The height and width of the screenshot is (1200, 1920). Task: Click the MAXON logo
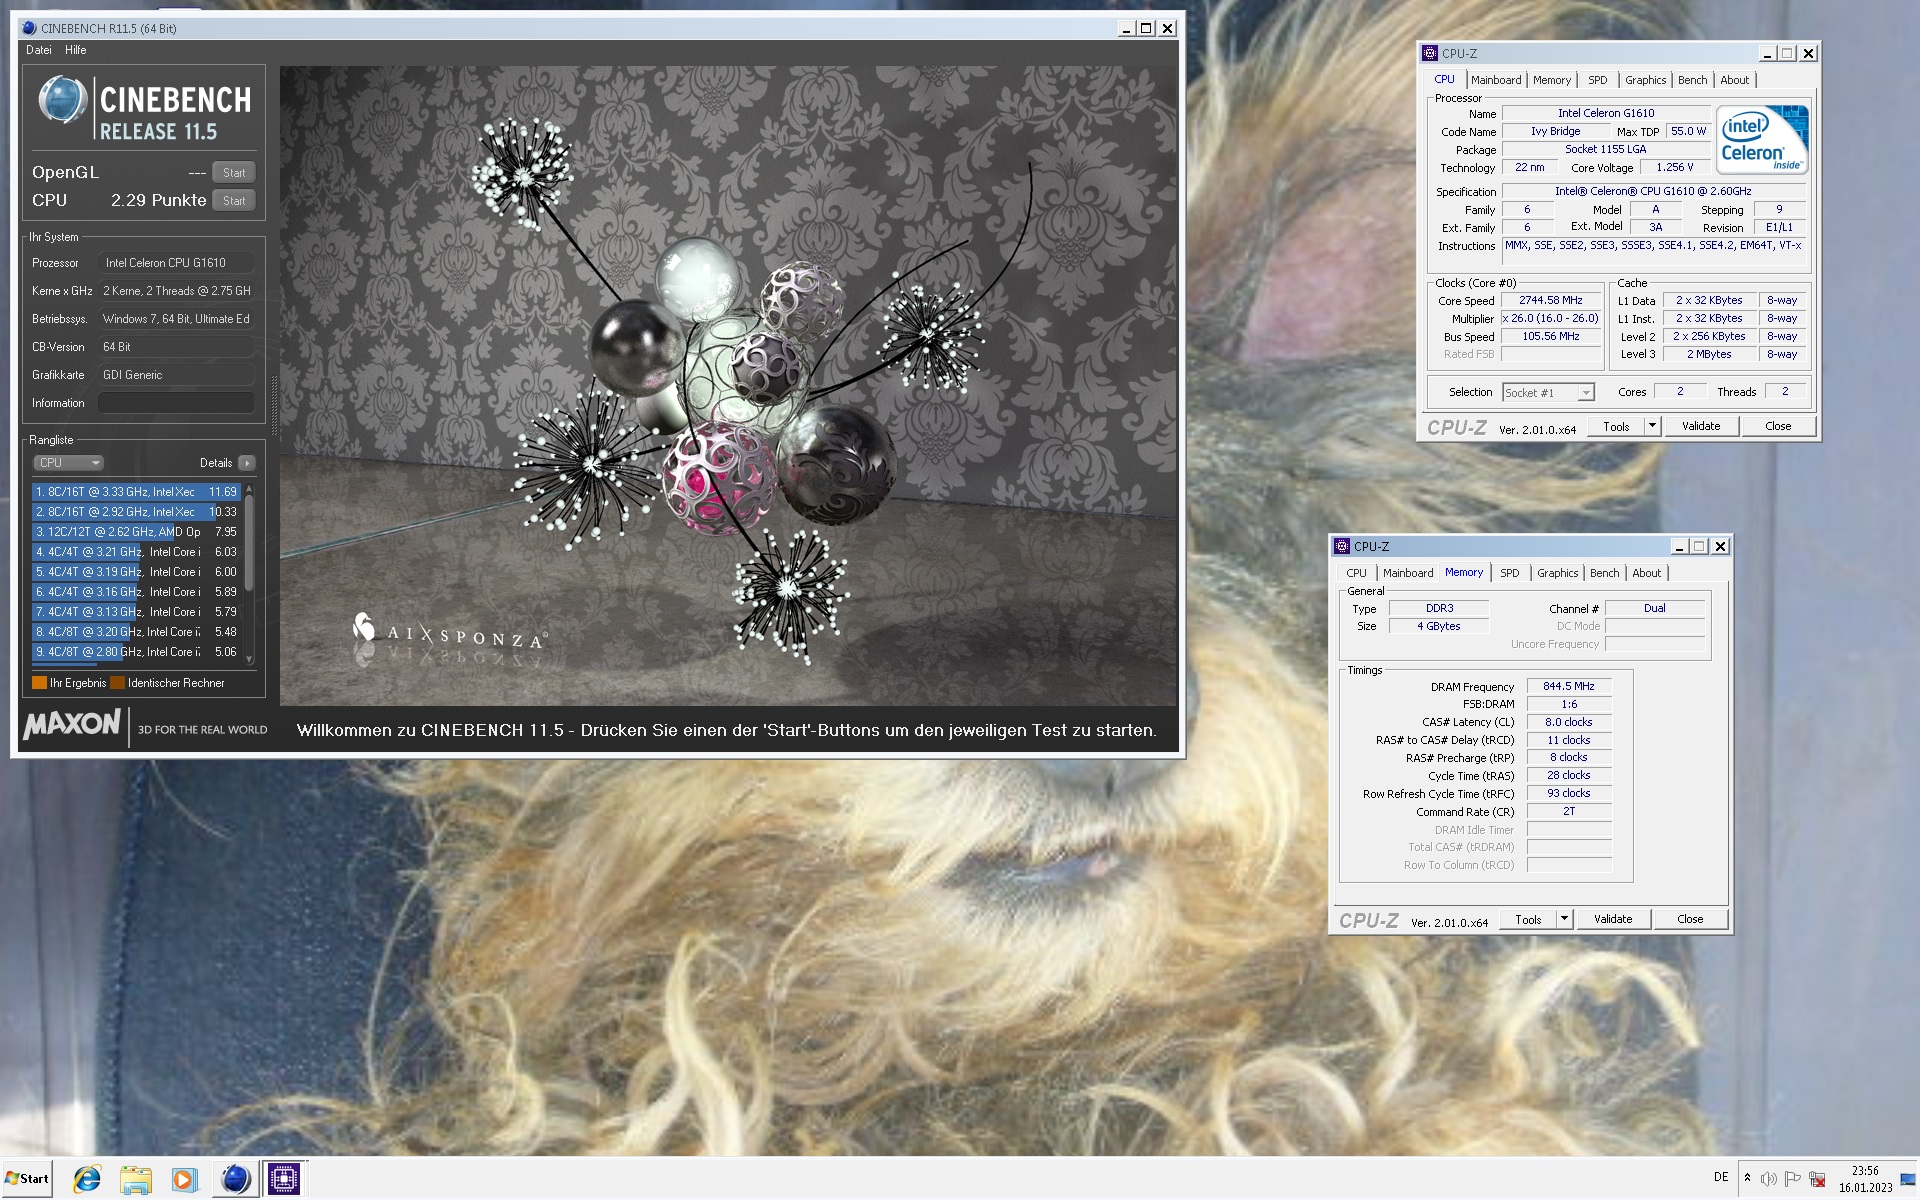(x=72, y=723)
